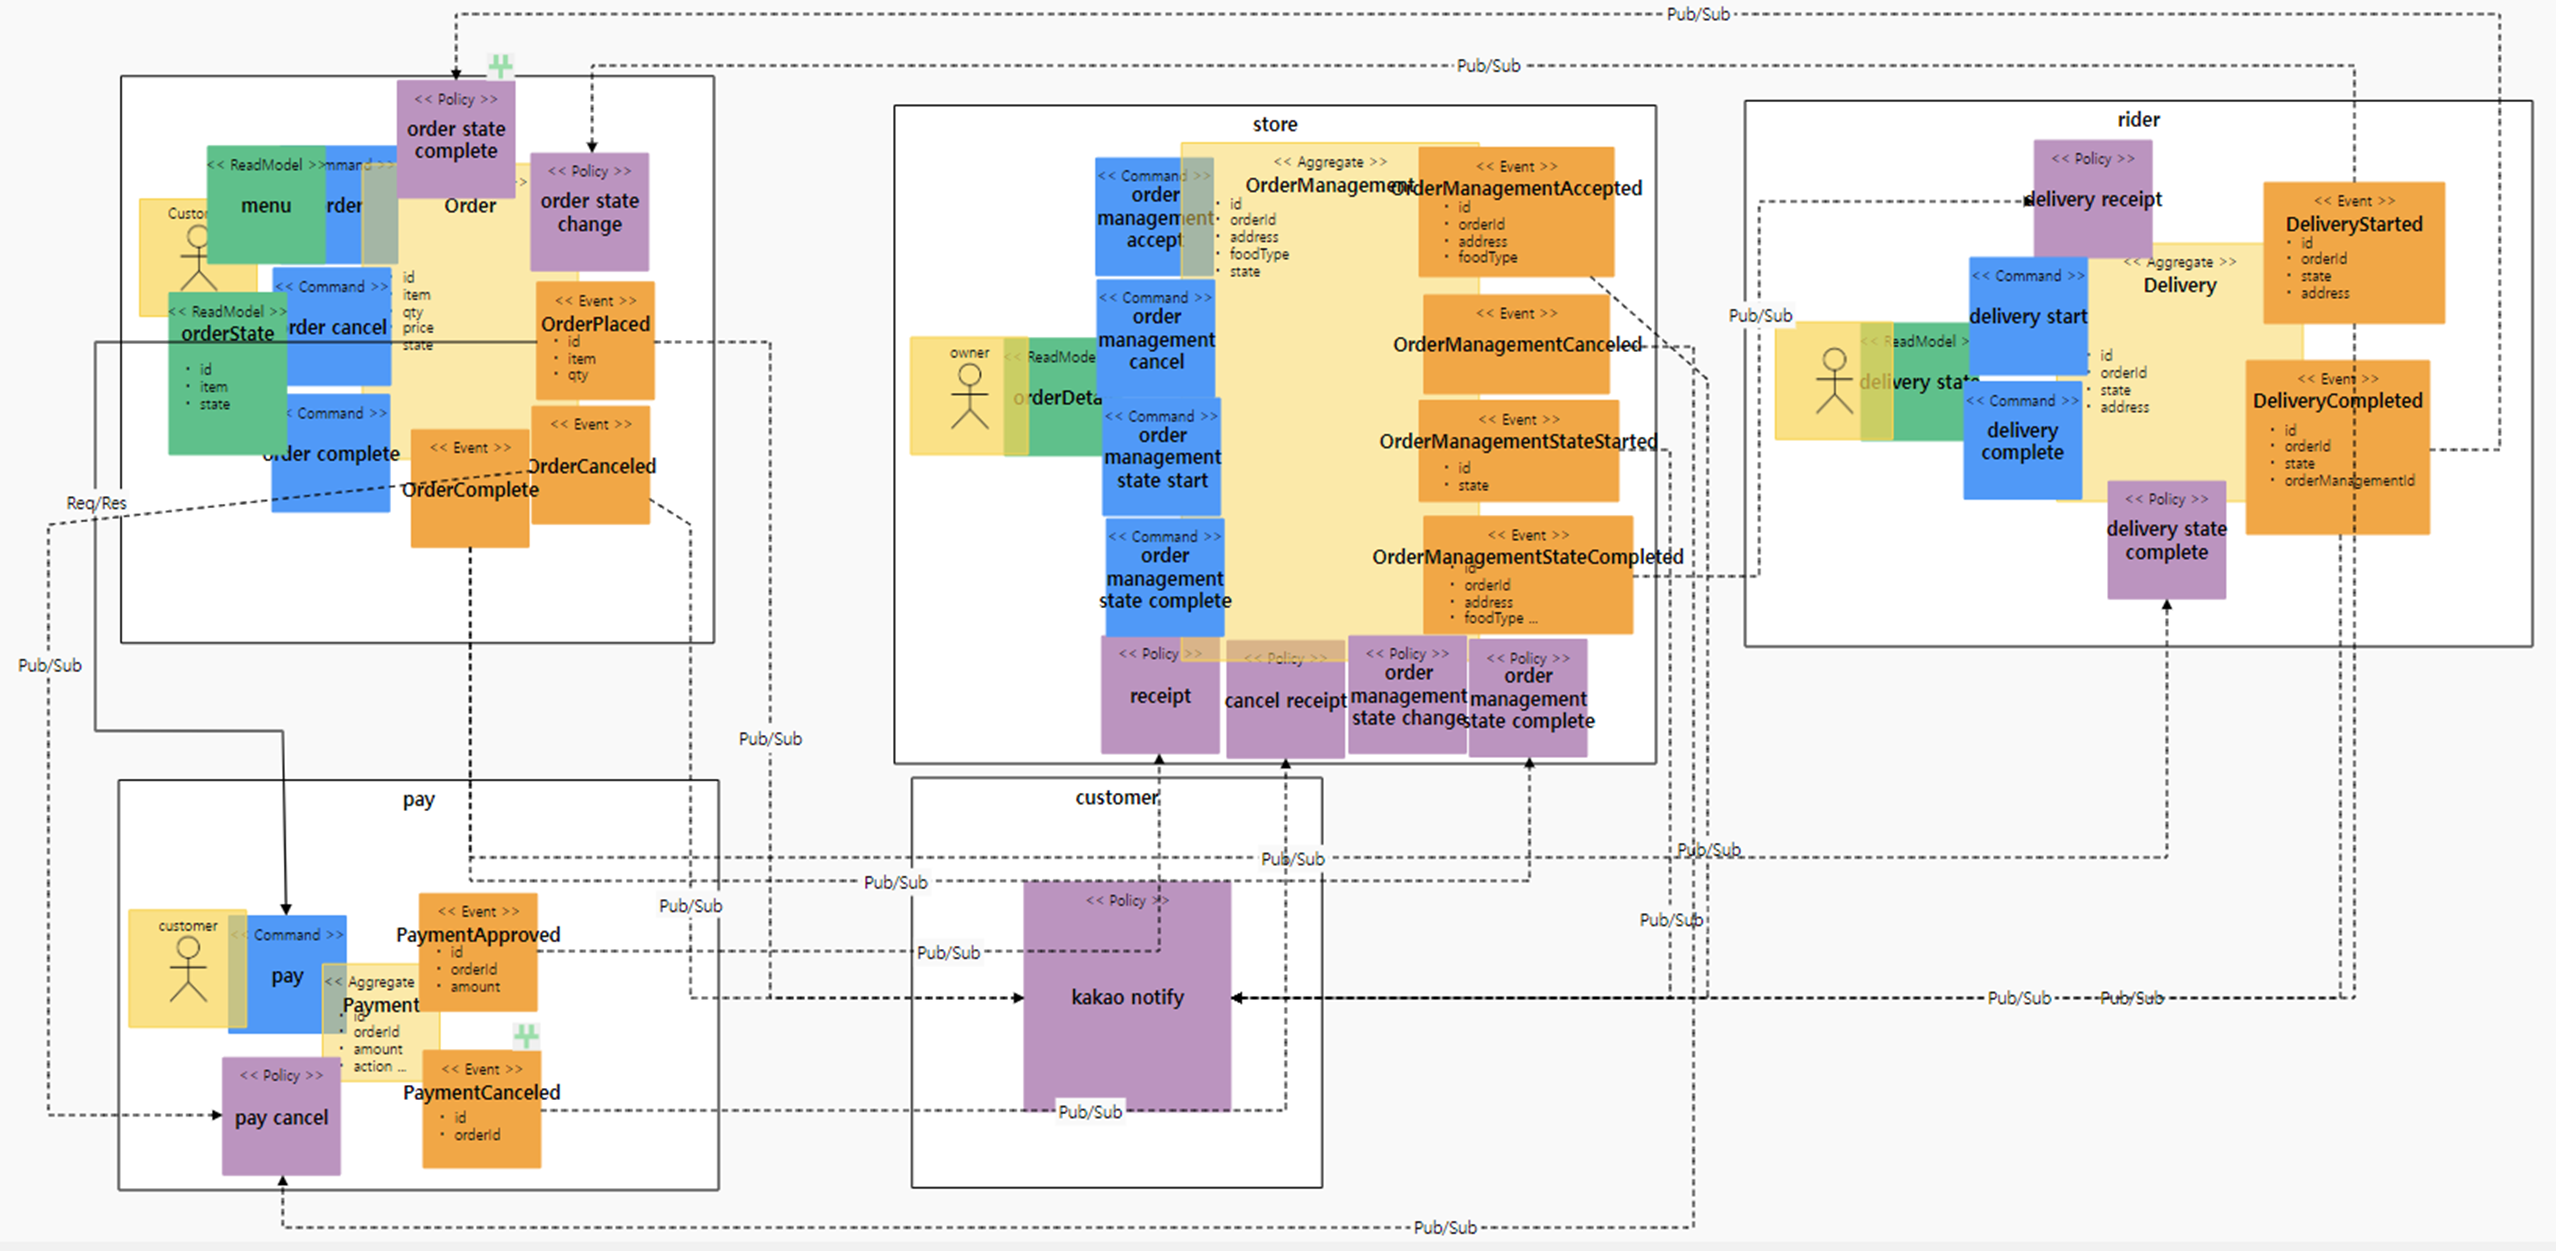Click the pay command sticky

(287, 975)
